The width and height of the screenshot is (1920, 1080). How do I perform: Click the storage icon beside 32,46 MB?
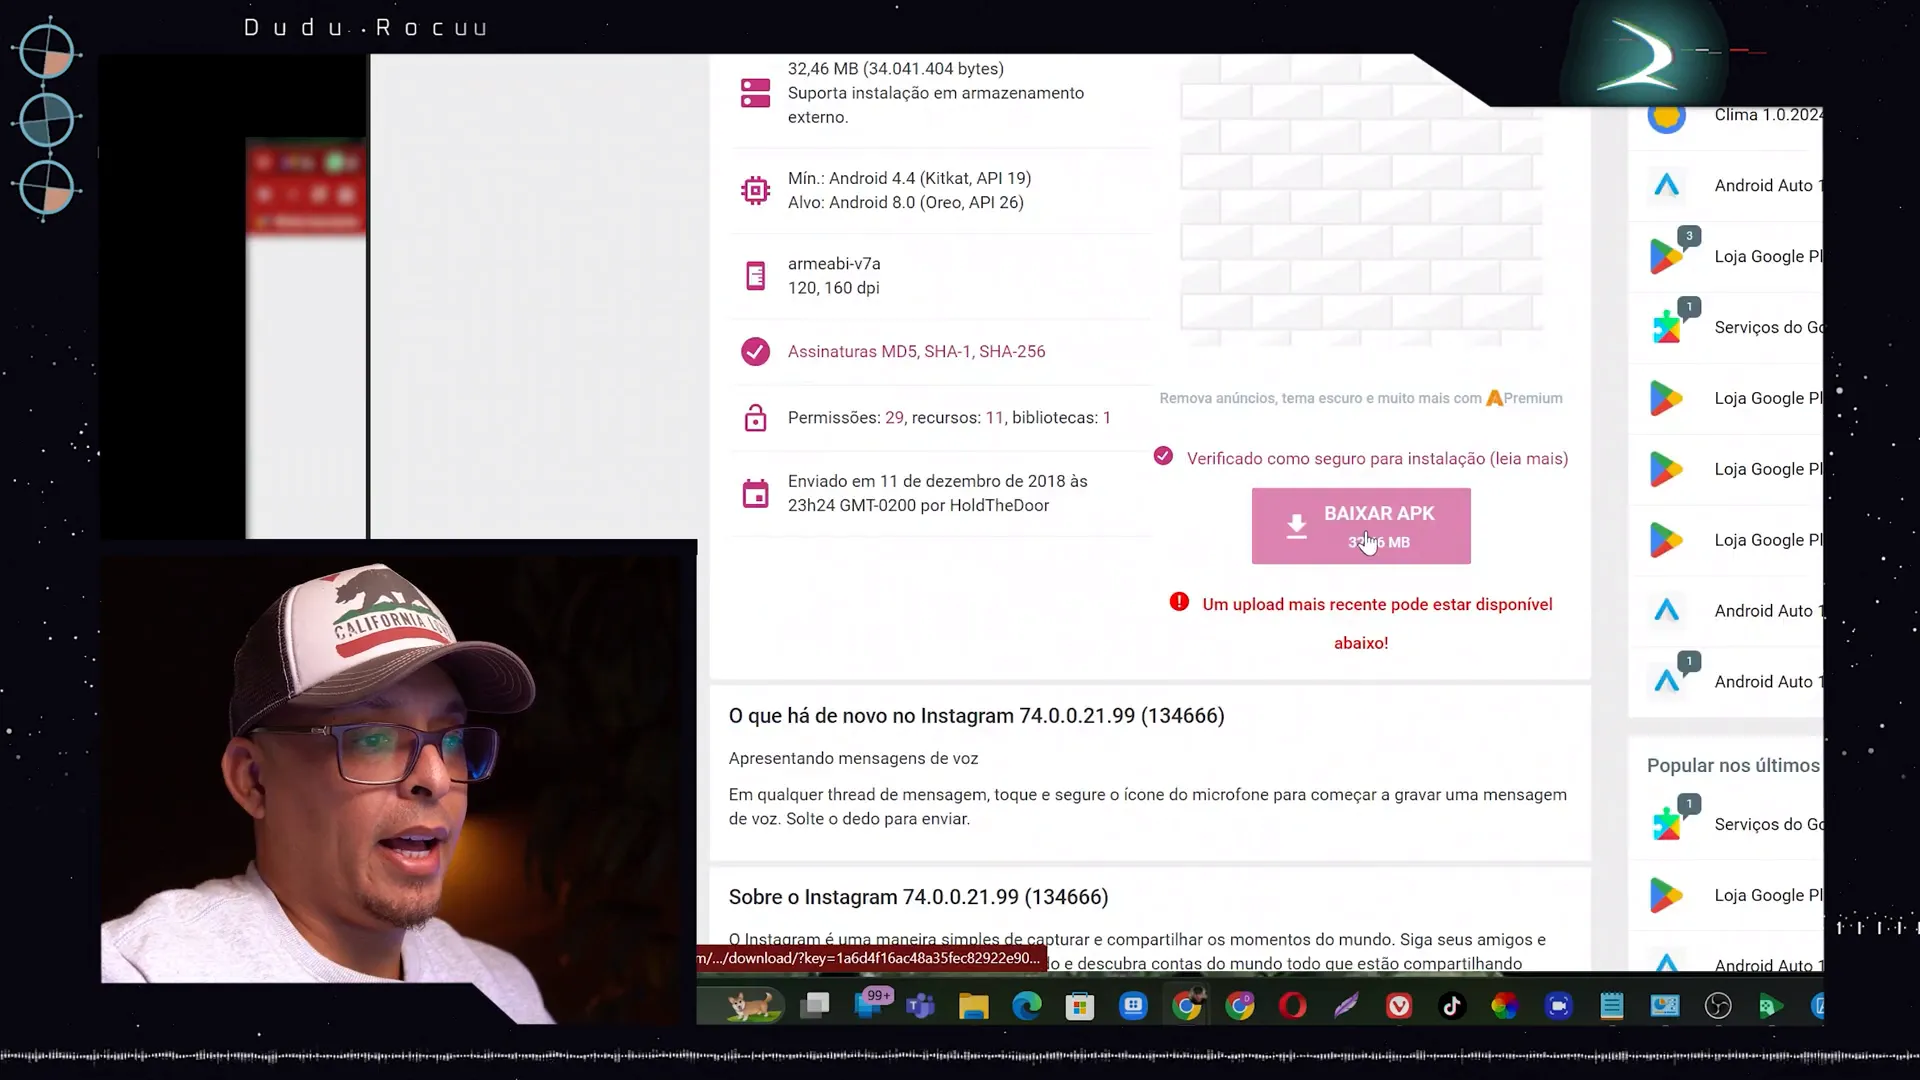click(x=755, y=93)
